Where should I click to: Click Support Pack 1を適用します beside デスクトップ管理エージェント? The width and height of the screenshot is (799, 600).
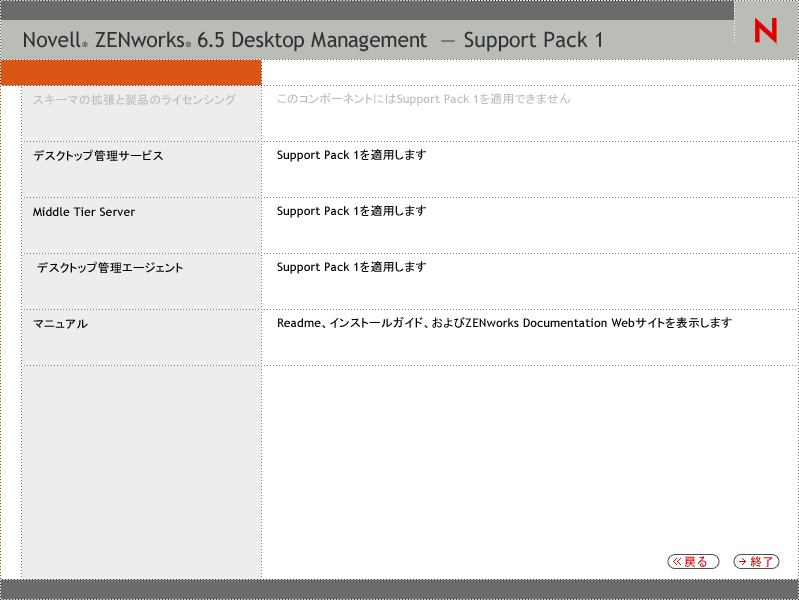tap(352, 267)
